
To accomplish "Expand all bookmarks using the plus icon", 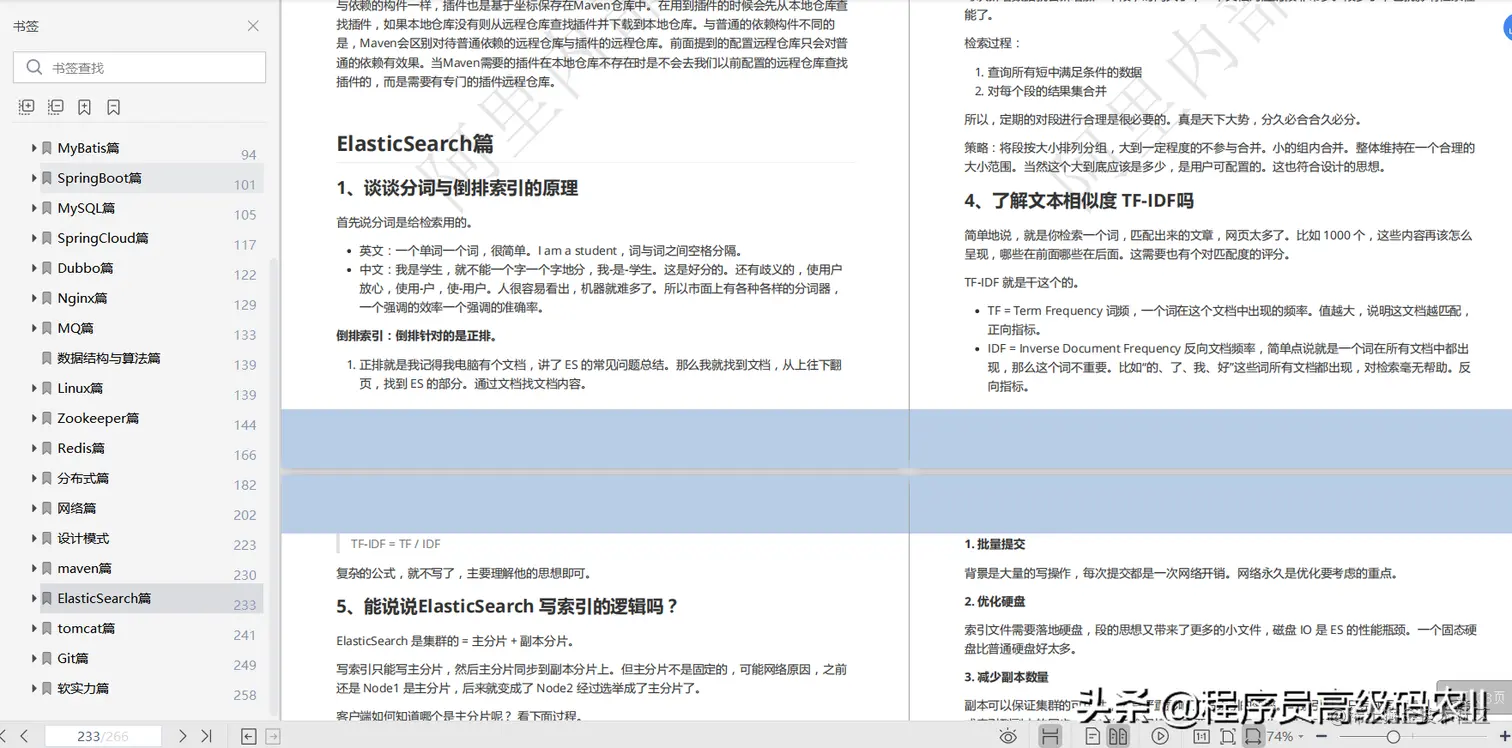I will [26, 106].
